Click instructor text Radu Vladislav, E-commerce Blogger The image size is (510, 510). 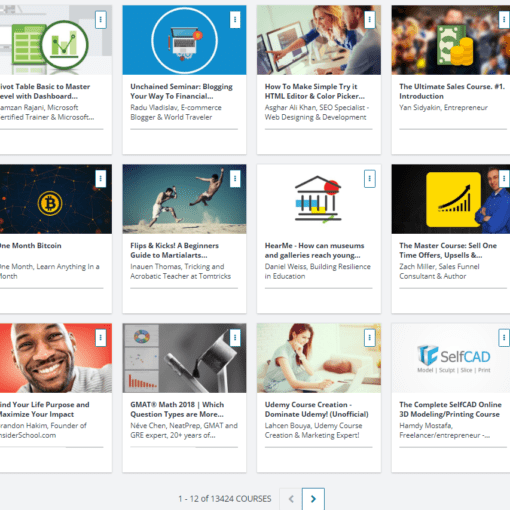[176, 112]
